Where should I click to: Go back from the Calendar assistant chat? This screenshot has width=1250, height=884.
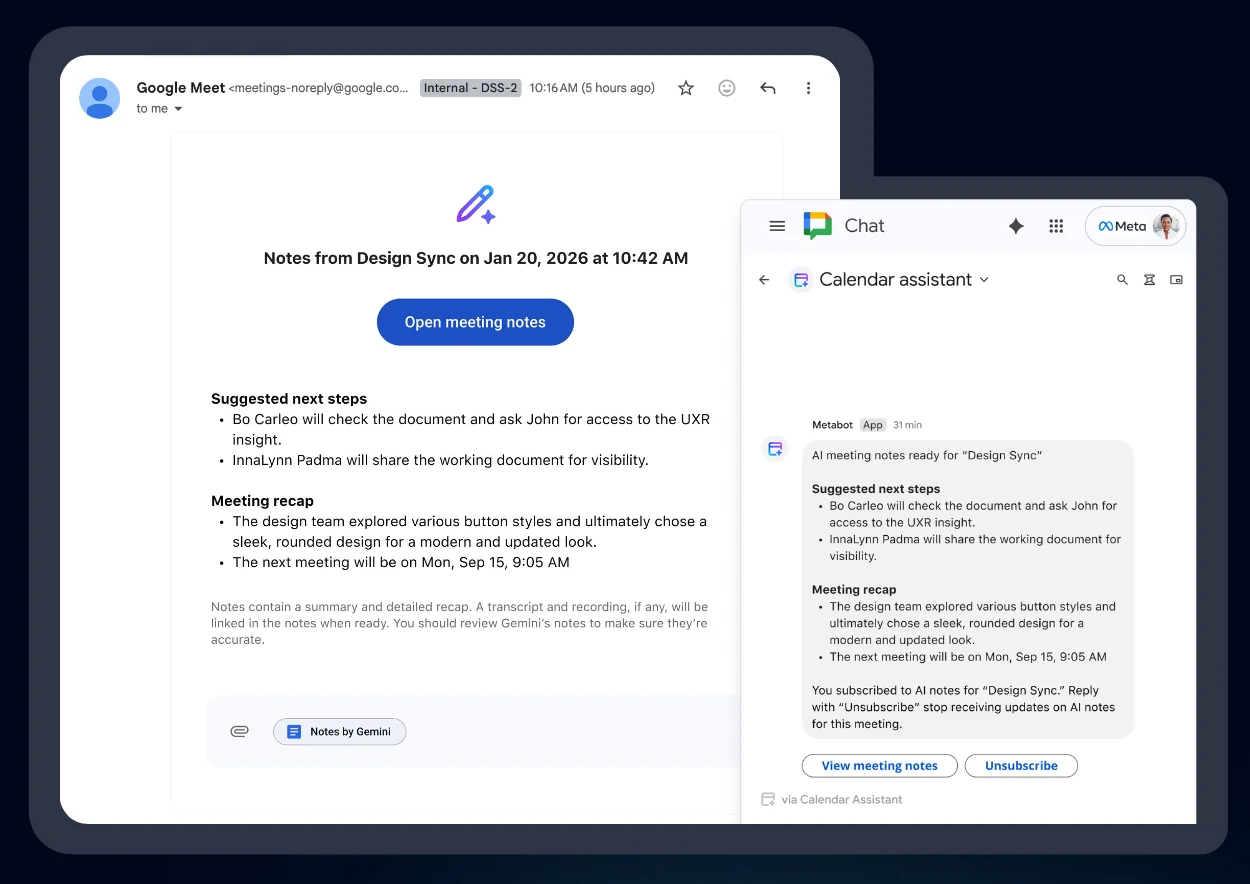pyautogui.click(x=764, y=280)
